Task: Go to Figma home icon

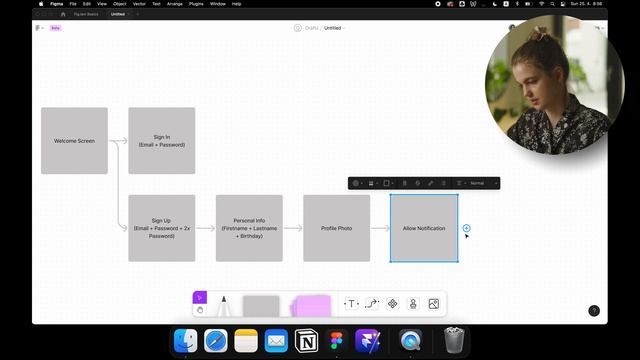Action: 63,14
